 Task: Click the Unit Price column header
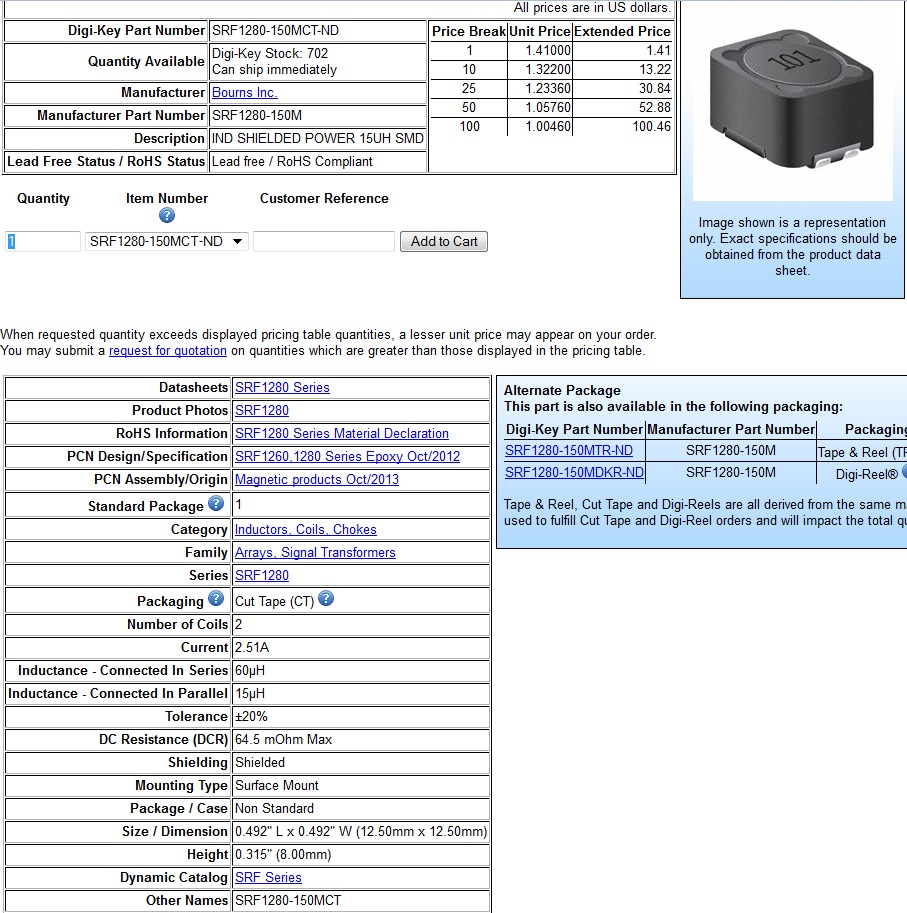[540, 31]
